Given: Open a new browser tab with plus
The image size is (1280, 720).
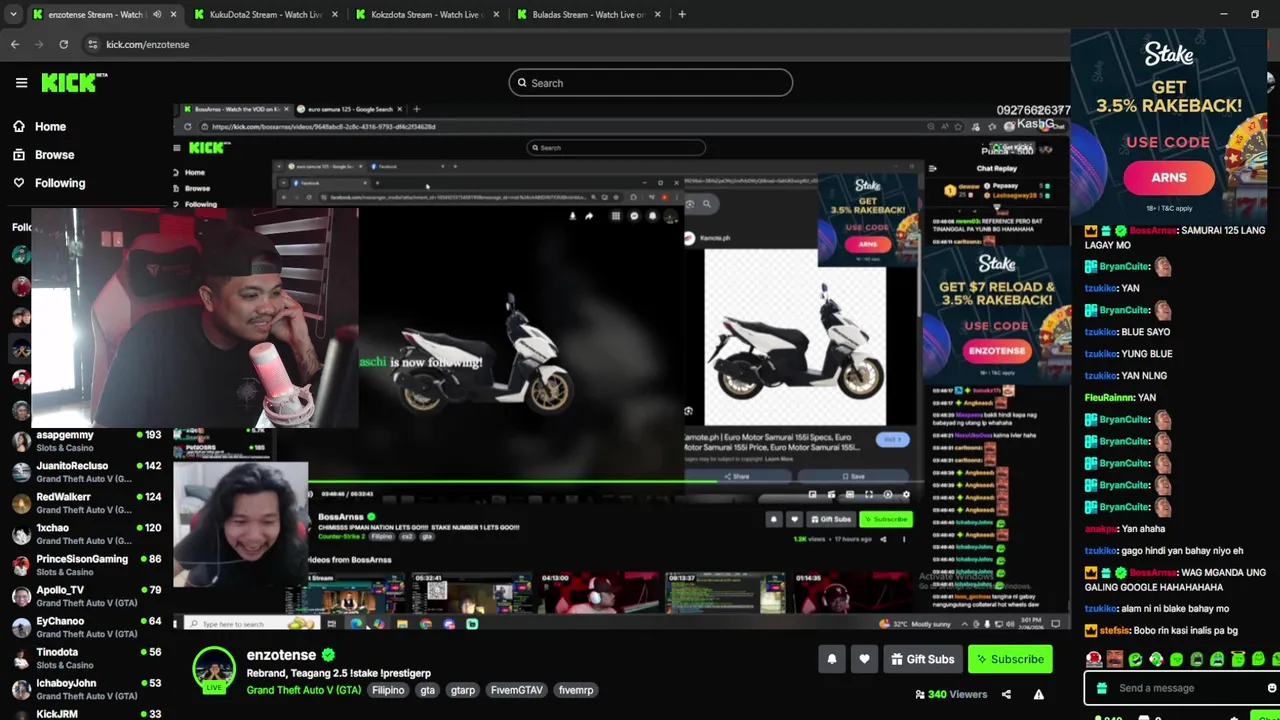Looking at the screenshot, I should click(x=682, y=14).
